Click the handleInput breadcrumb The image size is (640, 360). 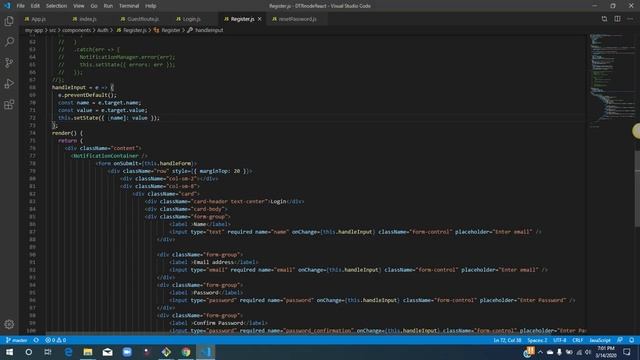coord(209,30)
